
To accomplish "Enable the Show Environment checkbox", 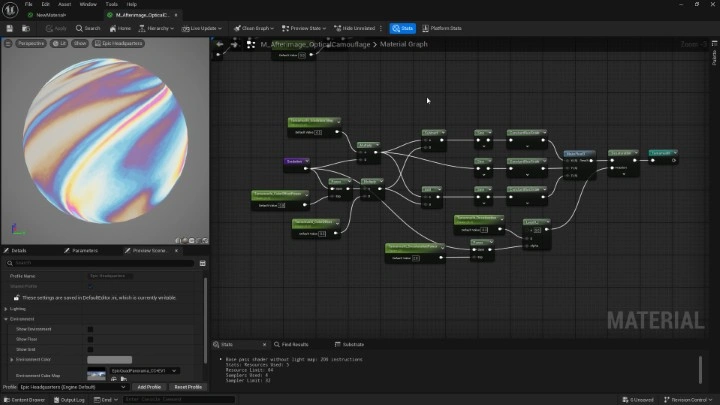I will [90, 329].
